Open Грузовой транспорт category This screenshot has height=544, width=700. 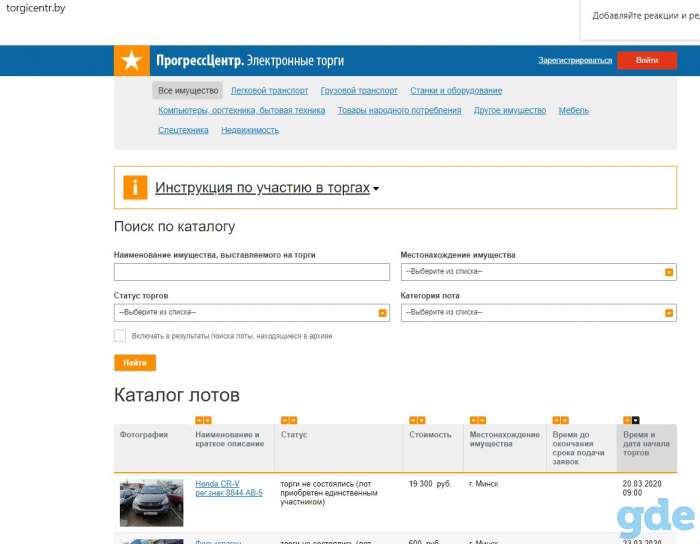click(x=359, y=91)
